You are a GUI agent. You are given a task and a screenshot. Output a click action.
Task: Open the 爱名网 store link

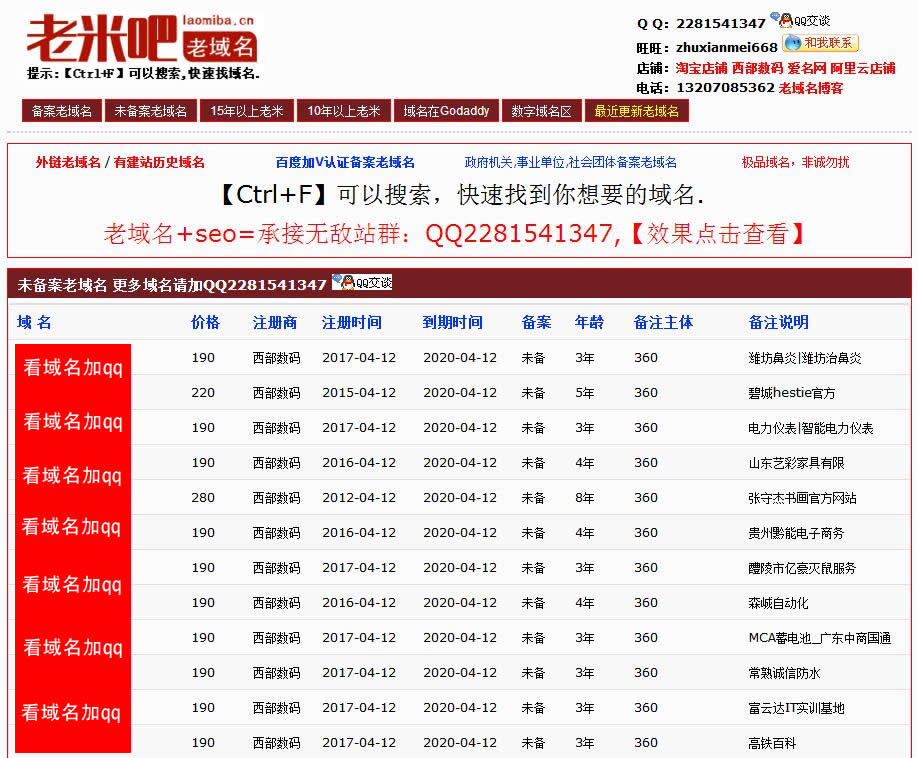point(806,68)
